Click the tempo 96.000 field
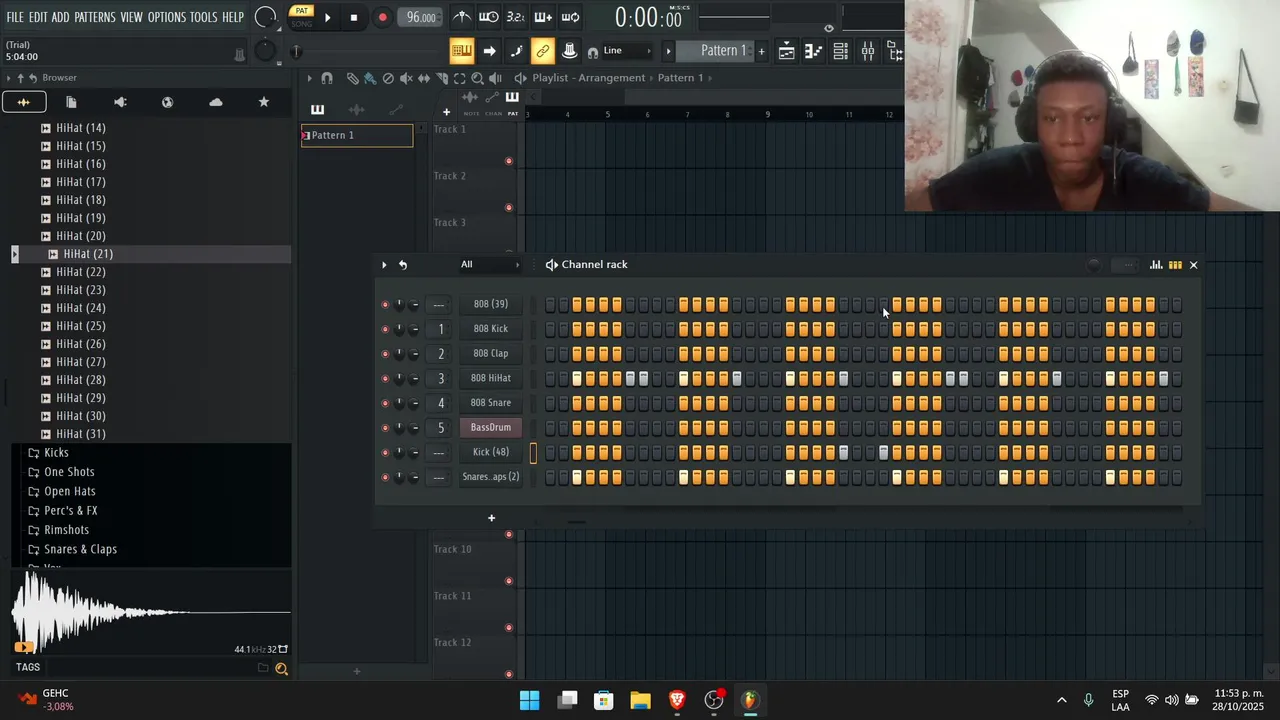Viewport: 1280px width, 720px height. coord(421,17)
